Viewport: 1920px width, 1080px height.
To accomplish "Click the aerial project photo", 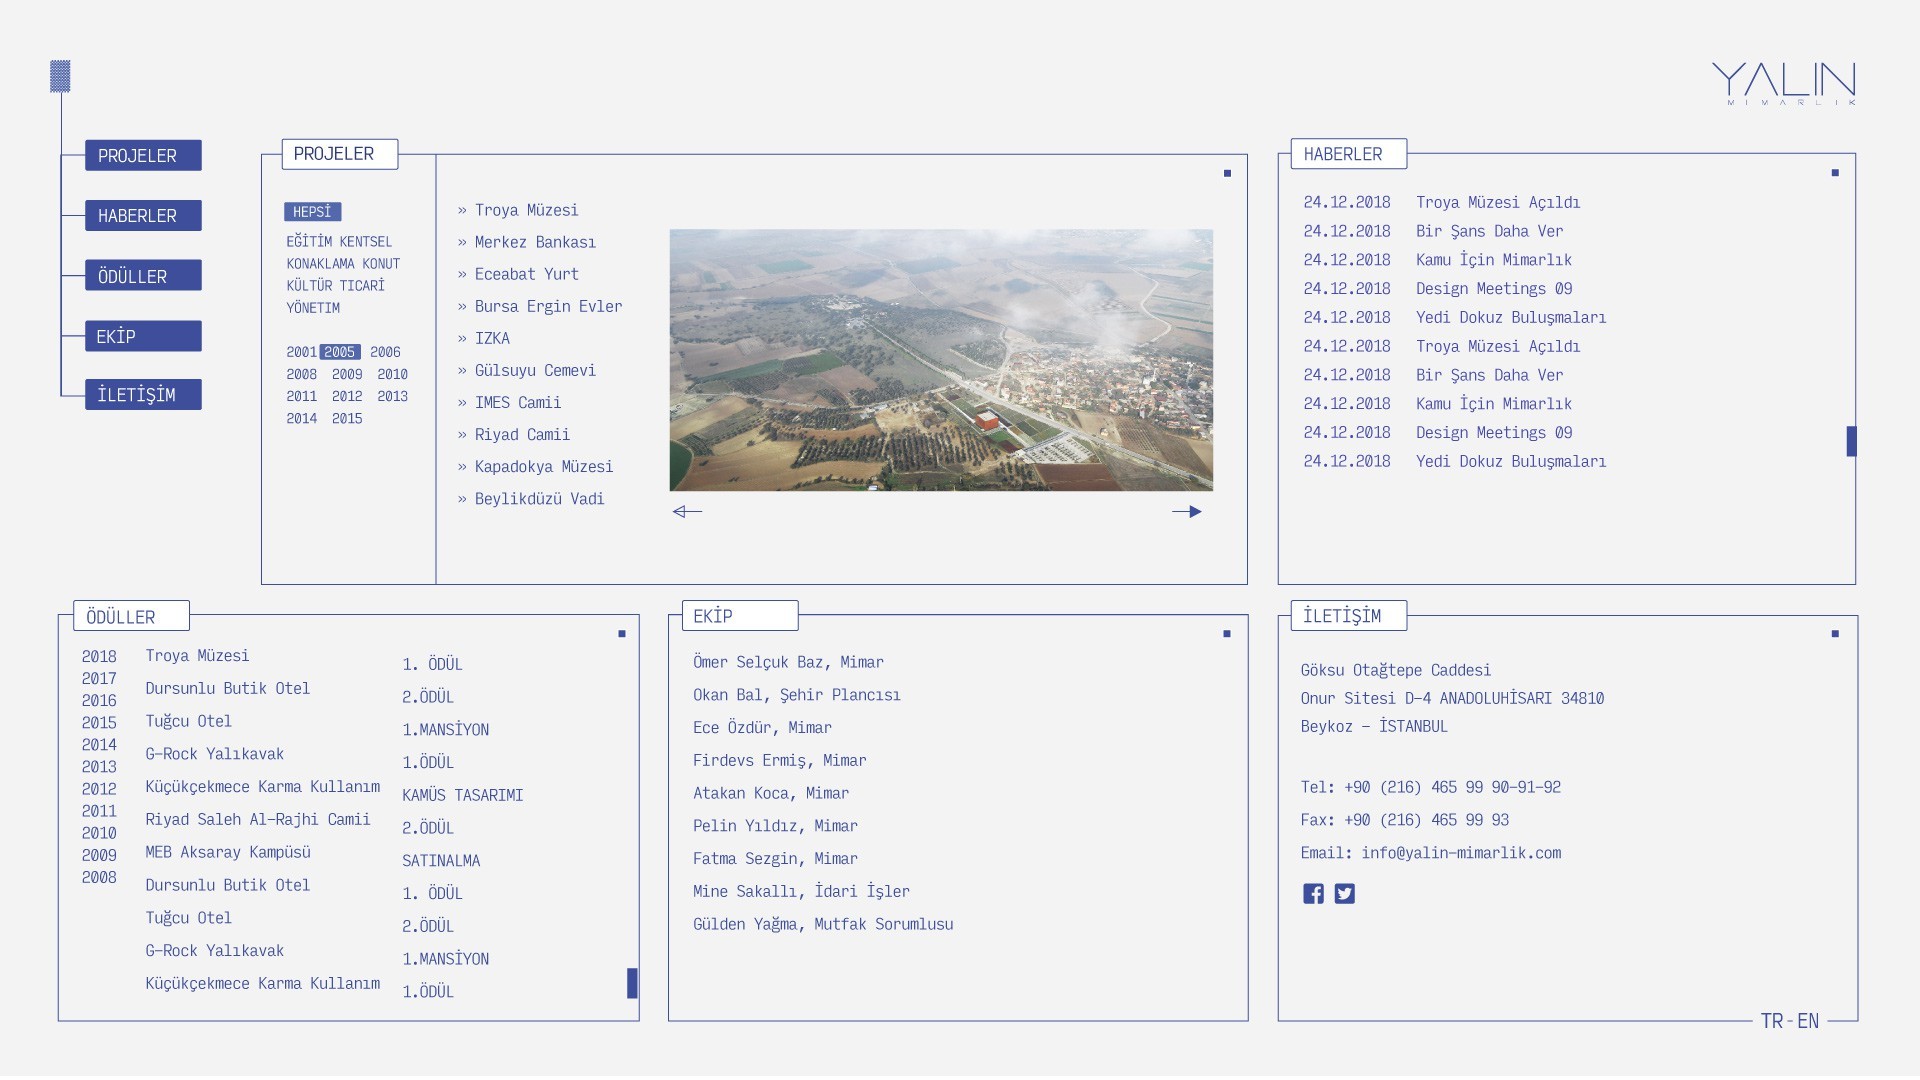I will 940,360.
